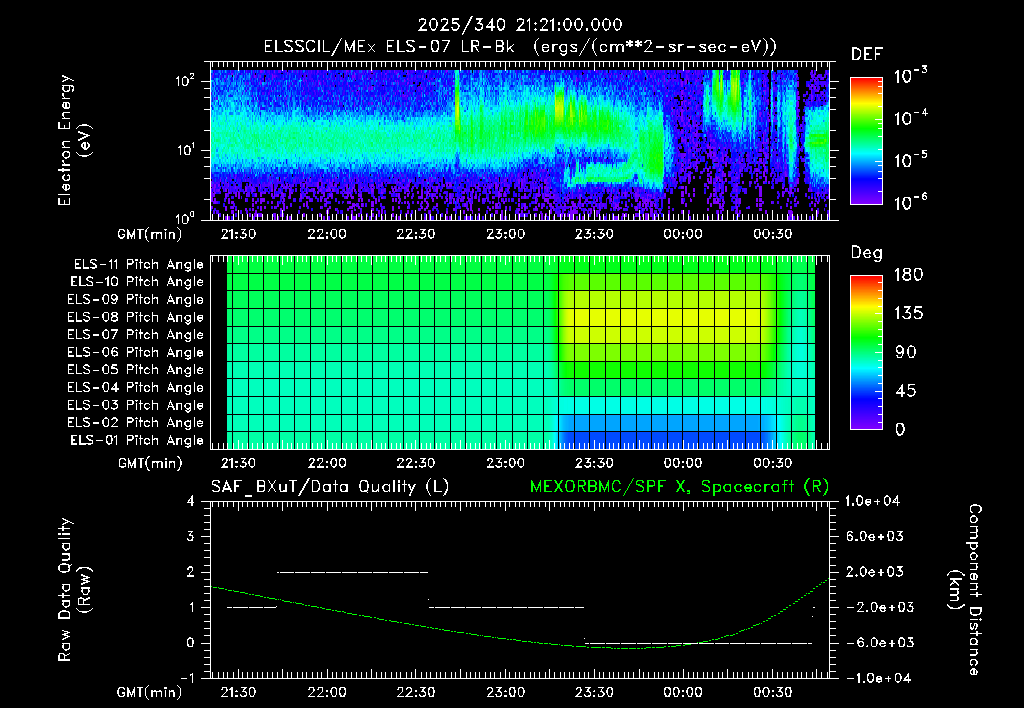Select the ELS-02 Pitch Angle row label

(136, 423)
